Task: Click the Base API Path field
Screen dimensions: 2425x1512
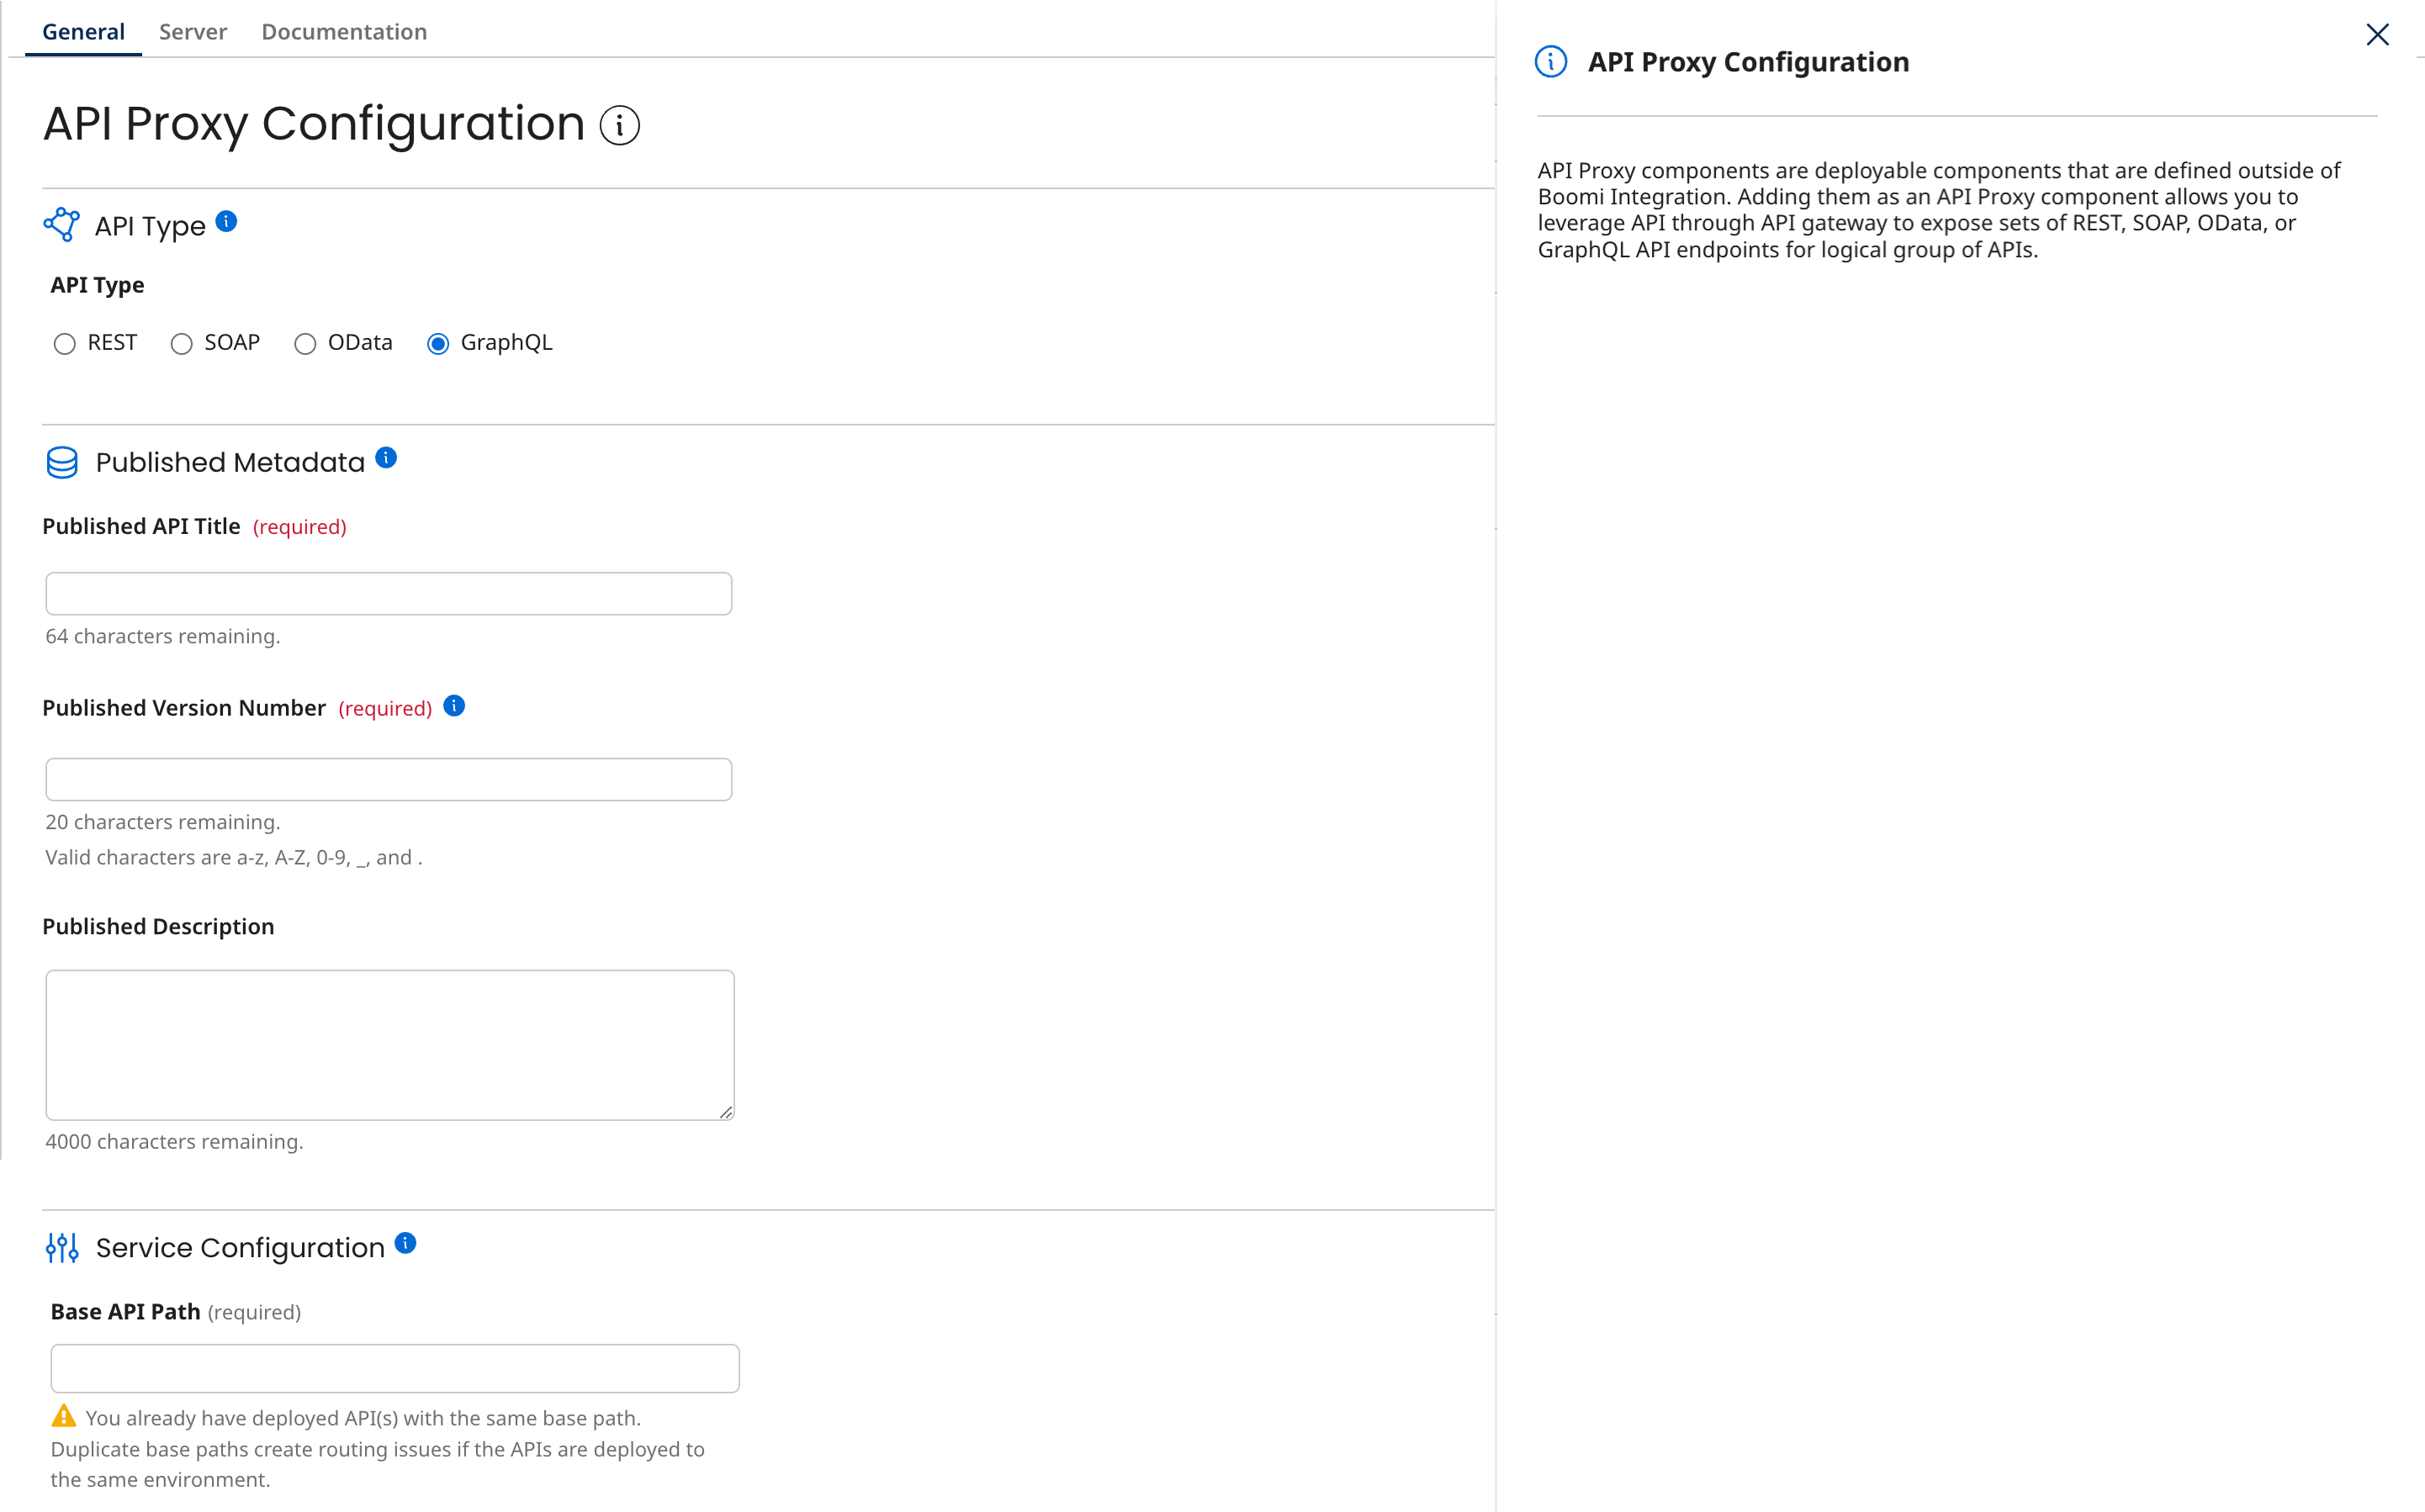Action: pos(394,1368)
